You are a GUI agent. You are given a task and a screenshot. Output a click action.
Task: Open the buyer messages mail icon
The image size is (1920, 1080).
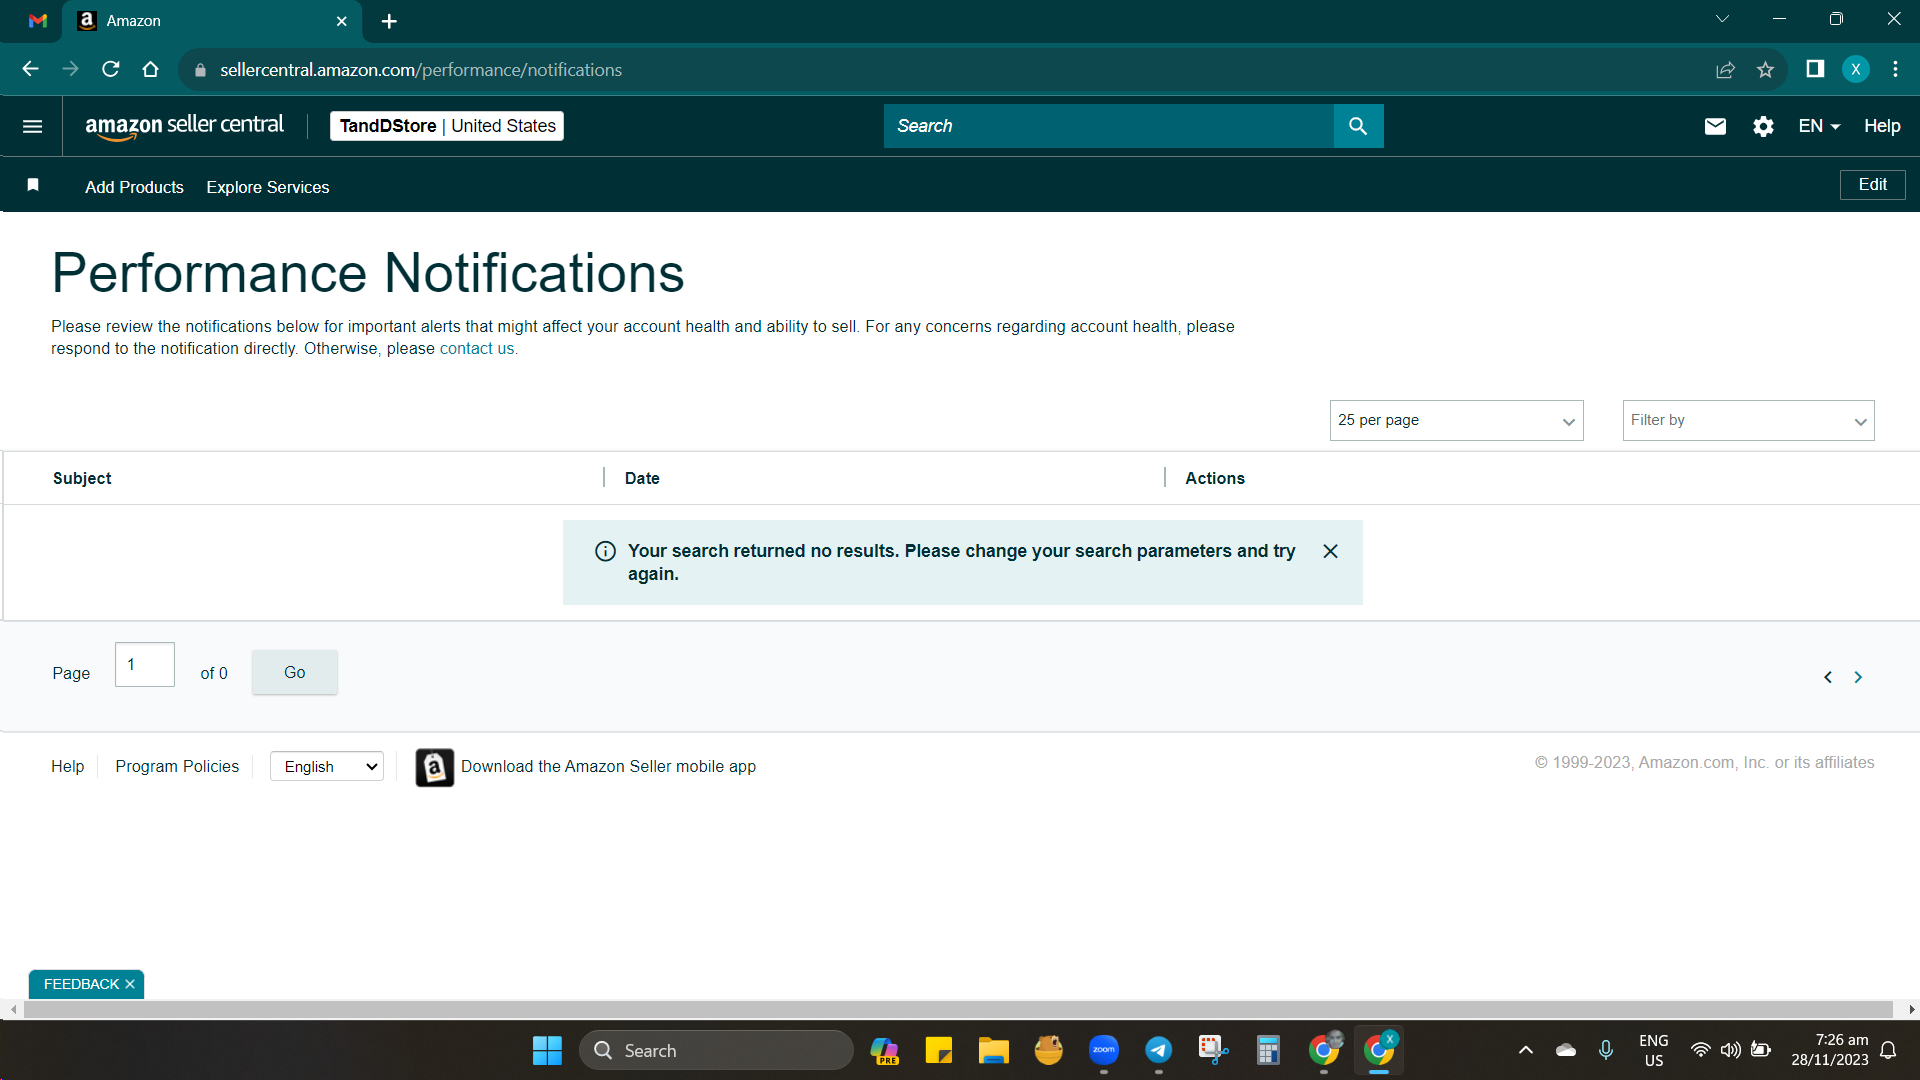pos(1715,126)
